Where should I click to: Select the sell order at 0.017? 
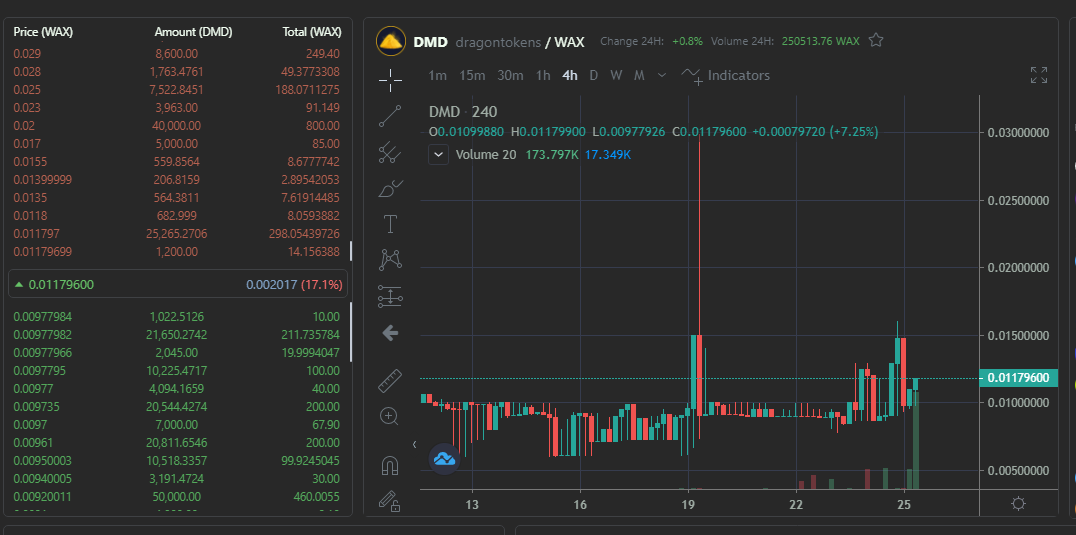(x=178, y=144)
